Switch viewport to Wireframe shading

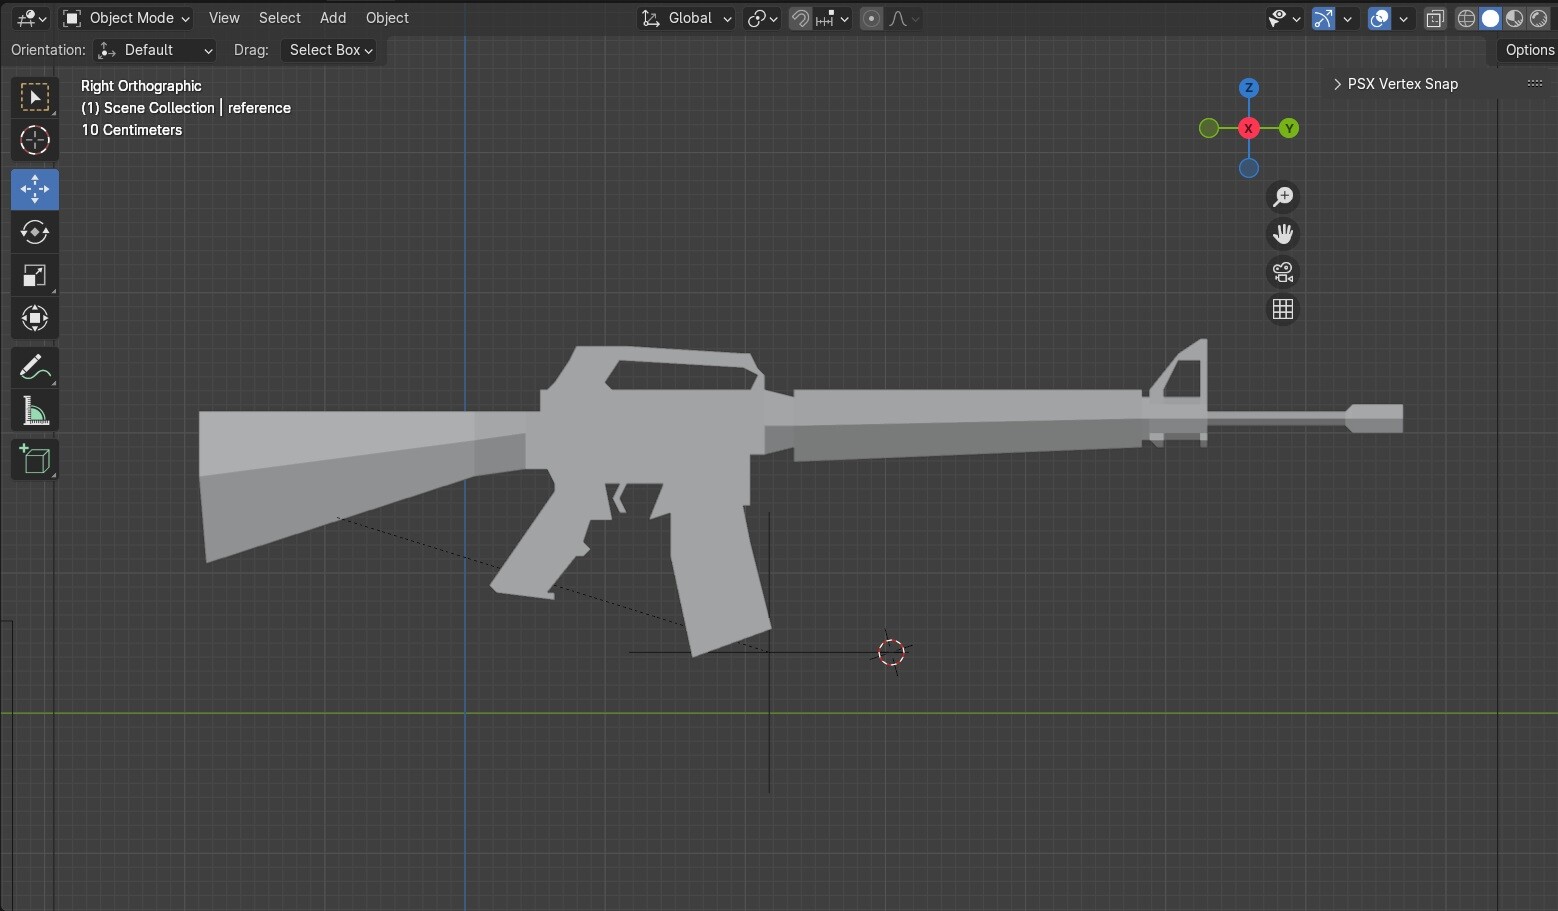[x=1466, y=18]
